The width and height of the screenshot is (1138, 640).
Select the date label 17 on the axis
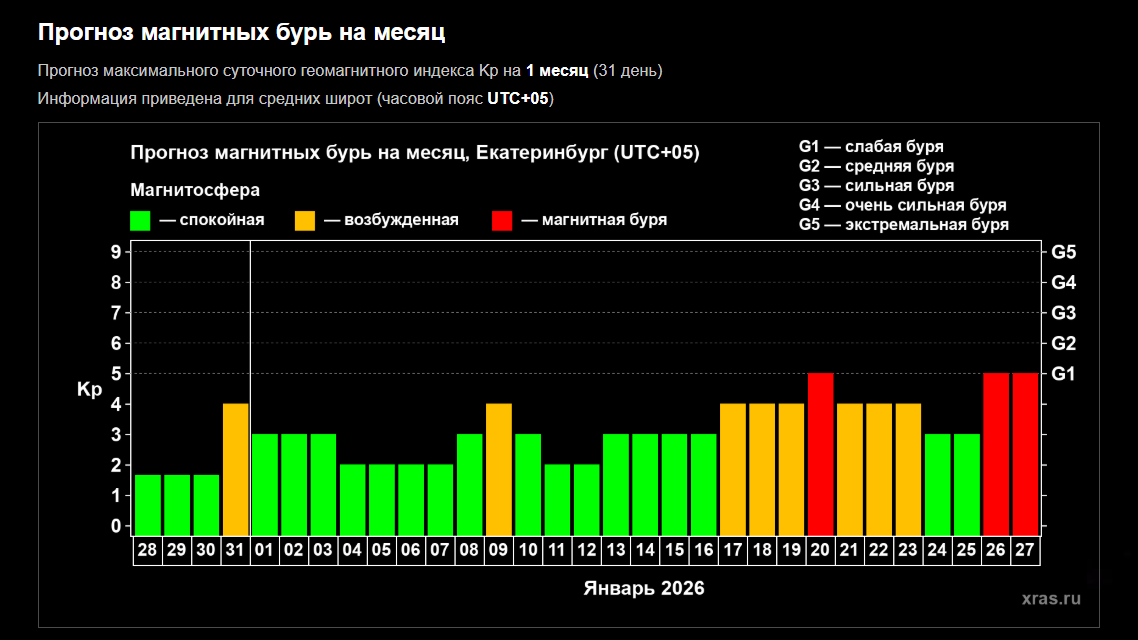[733, 551]
